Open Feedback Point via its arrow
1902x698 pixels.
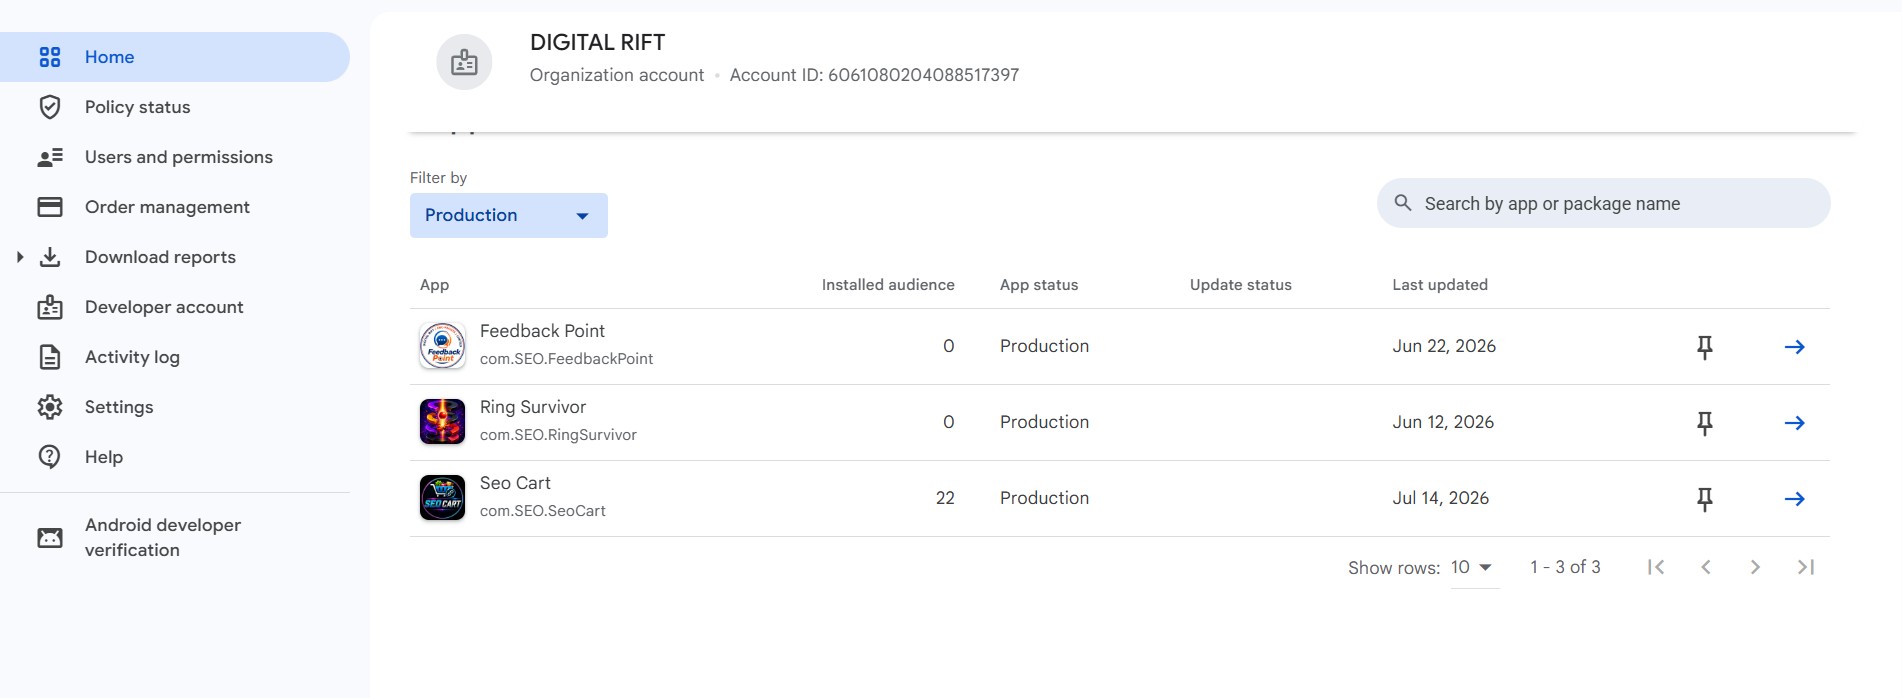(x=1795, y=347)
